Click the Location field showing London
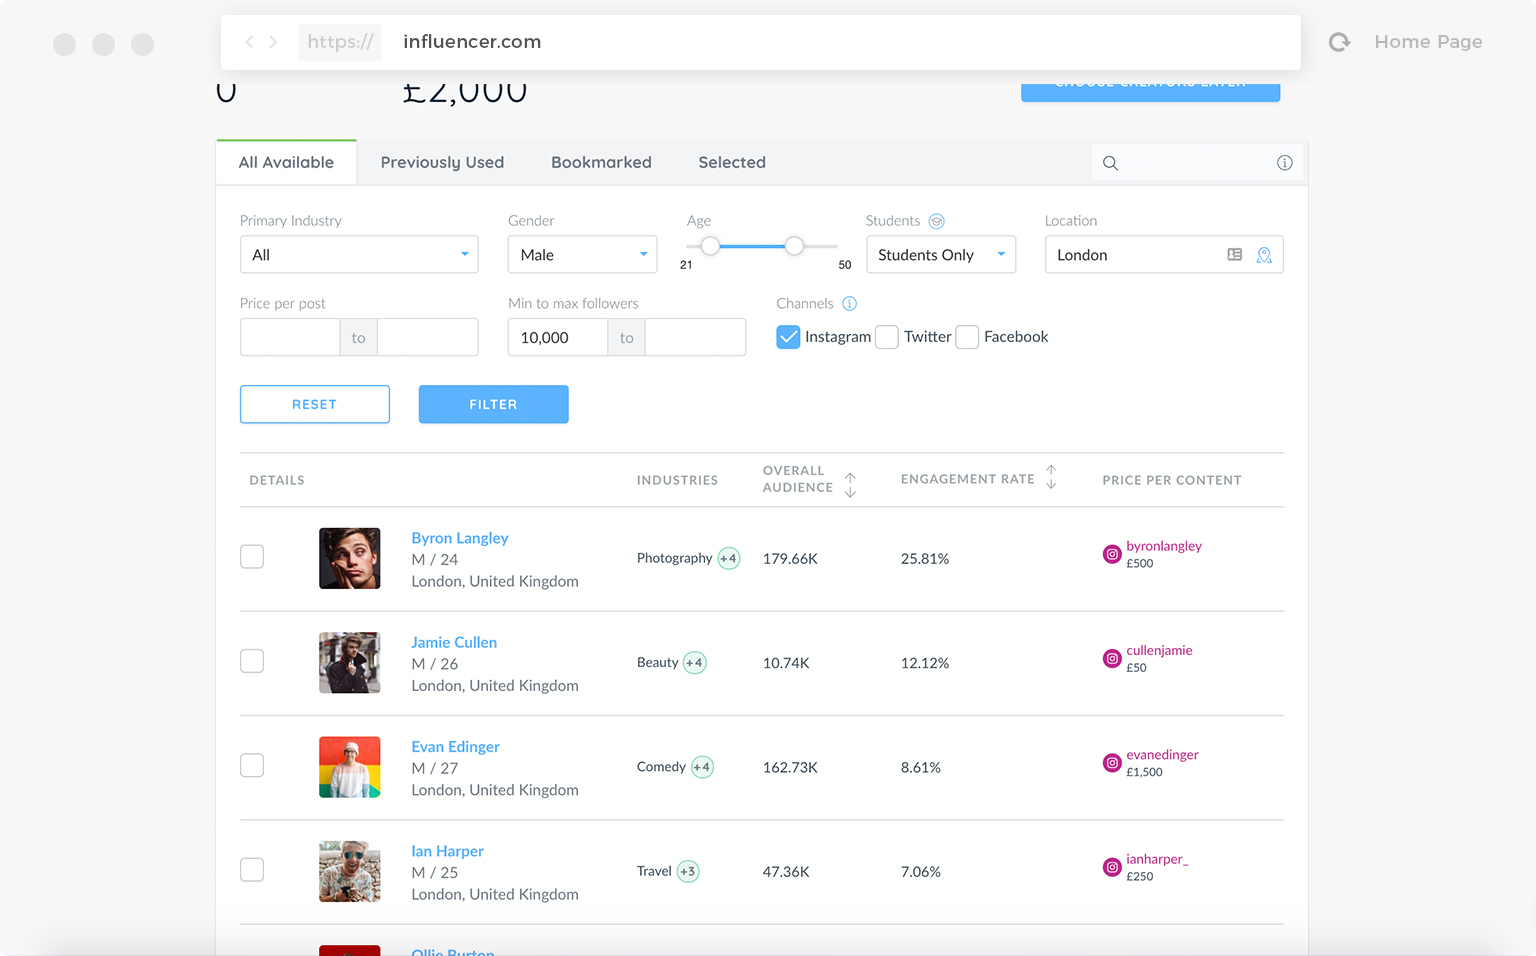Screen dimensions: 1536x956 tap(1164, 255)
